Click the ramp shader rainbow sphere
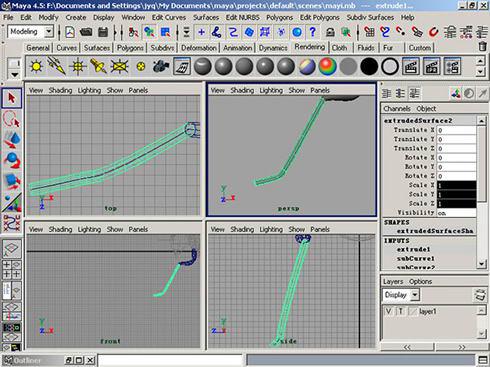Screen dimensions: 490x367 (328, 66)
